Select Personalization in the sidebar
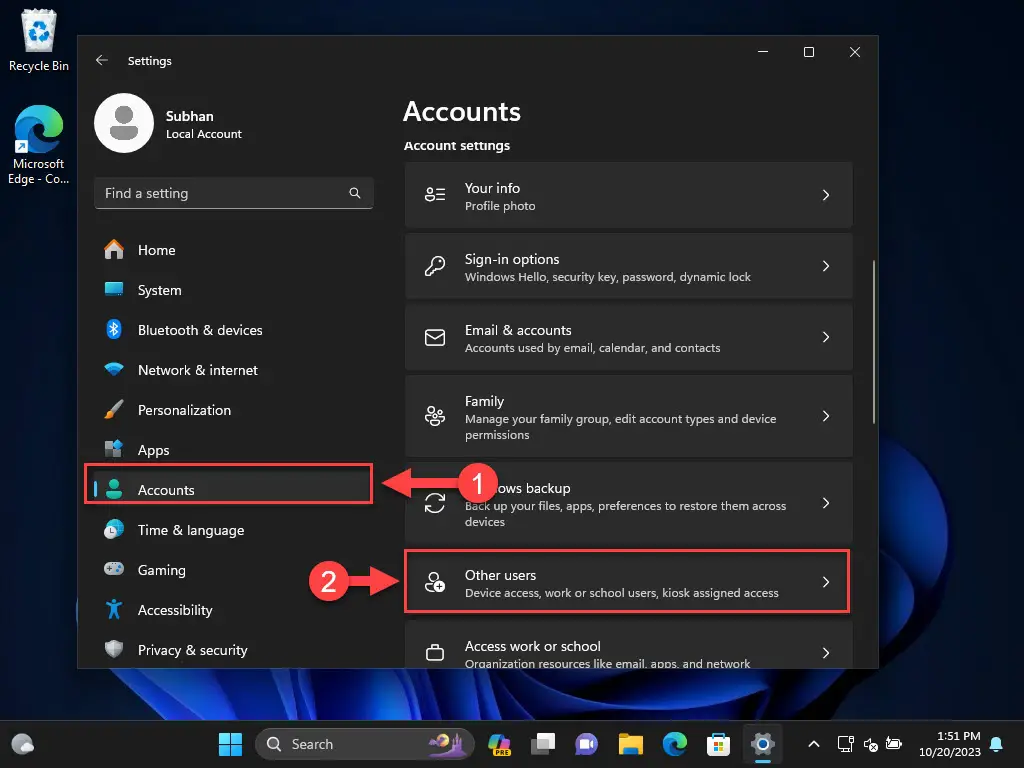This screenshot has height=768, width=1024. (233, 409)
